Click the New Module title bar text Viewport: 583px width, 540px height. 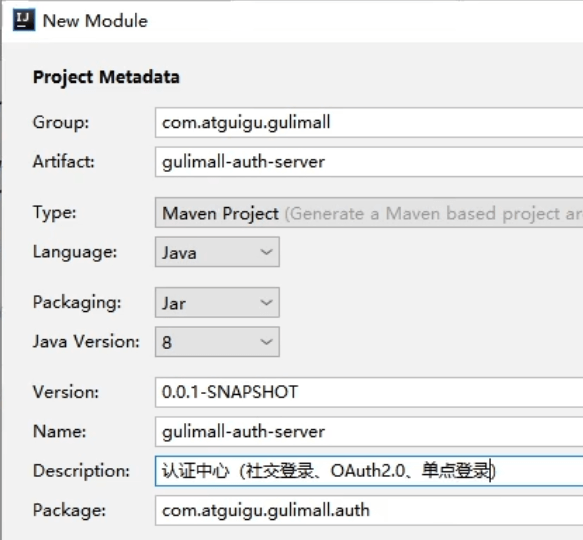pyautogui.click(x=95, y=21)
